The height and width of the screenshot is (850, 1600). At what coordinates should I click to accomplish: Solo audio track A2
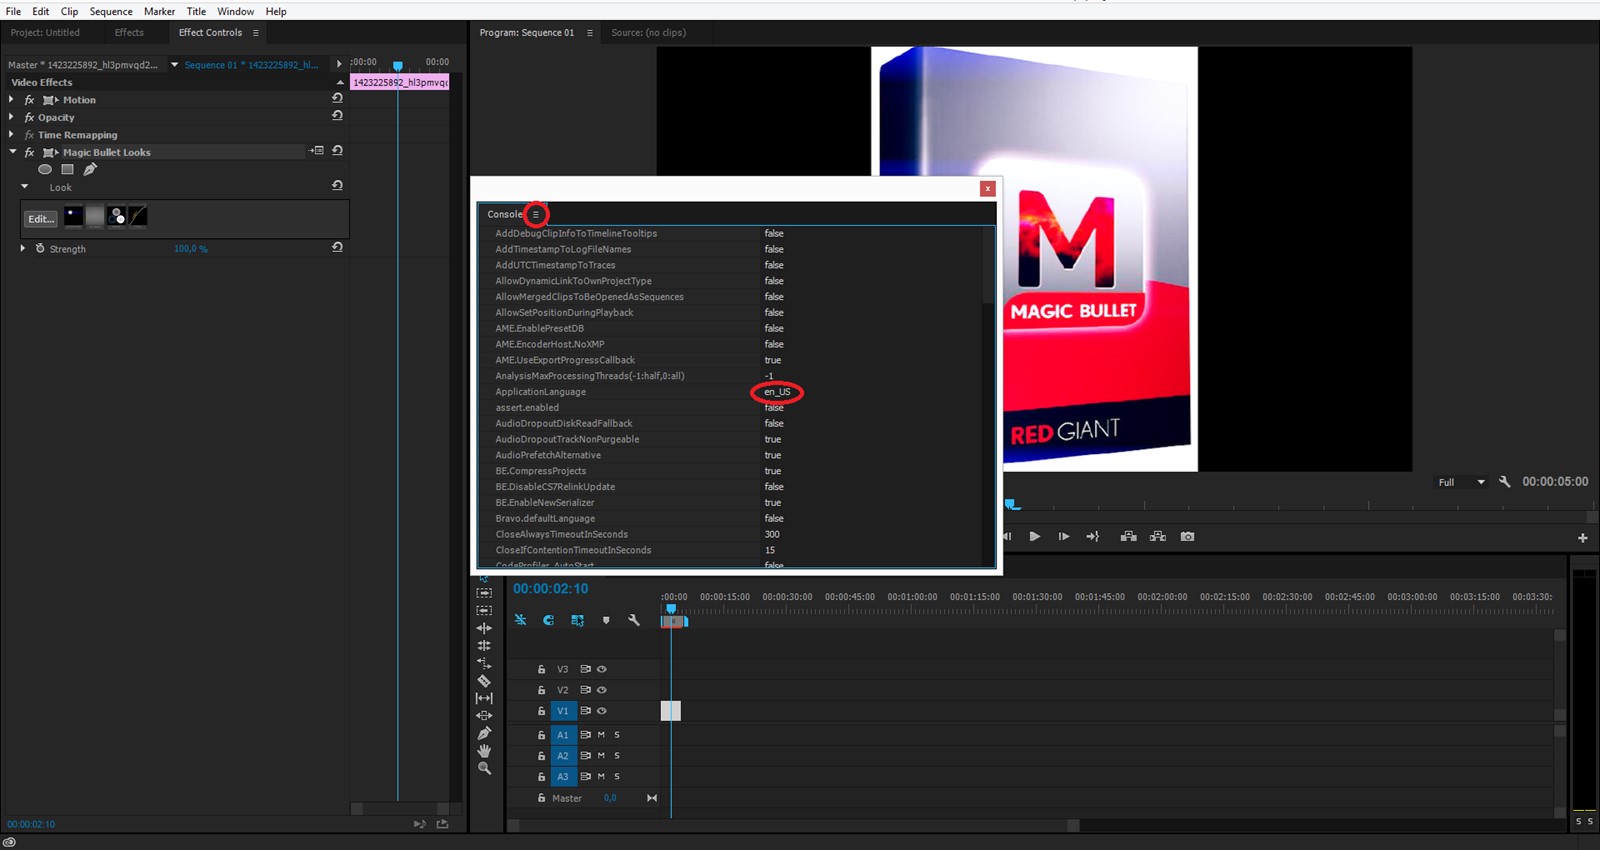tap(617, 756)
